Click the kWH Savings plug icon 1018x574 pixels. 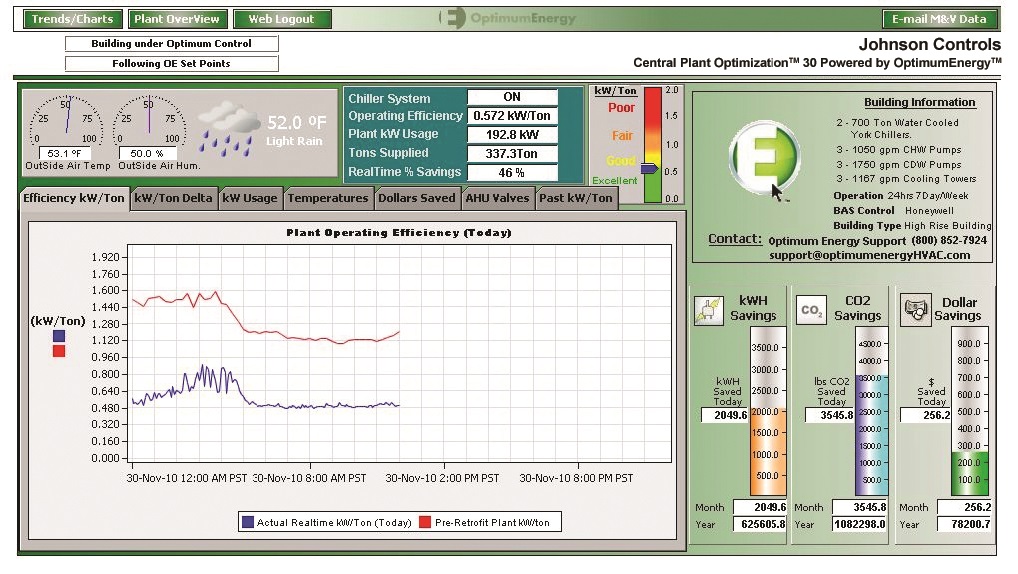(x=708, y=310)
